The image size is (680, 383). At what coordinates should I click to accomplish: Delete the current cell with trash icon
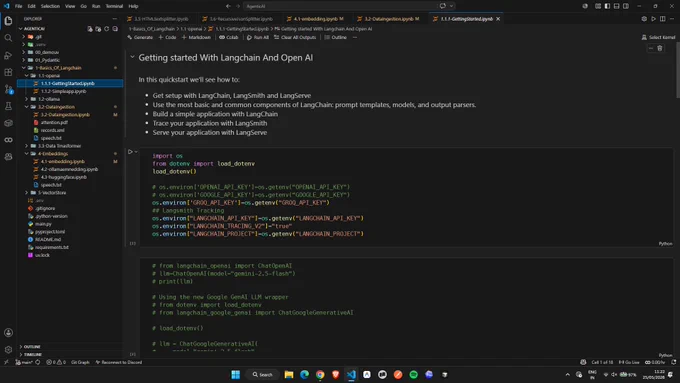[660, 48]
